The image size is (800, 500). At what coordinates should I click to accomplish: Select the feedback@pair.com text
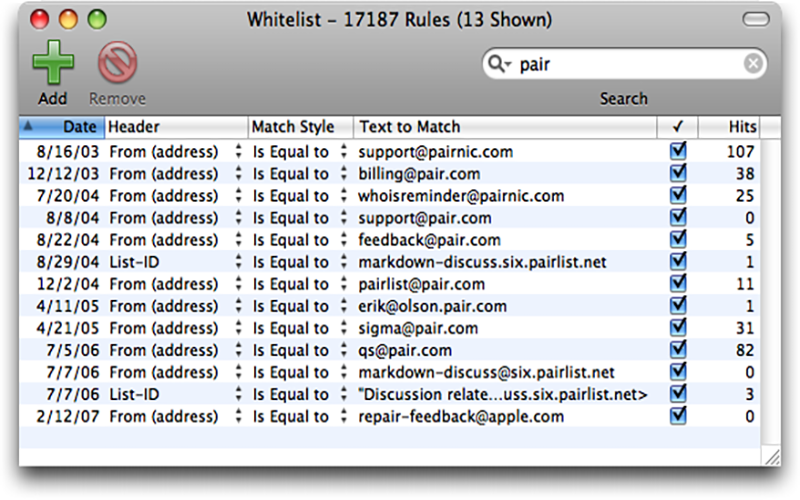[429, 240]
